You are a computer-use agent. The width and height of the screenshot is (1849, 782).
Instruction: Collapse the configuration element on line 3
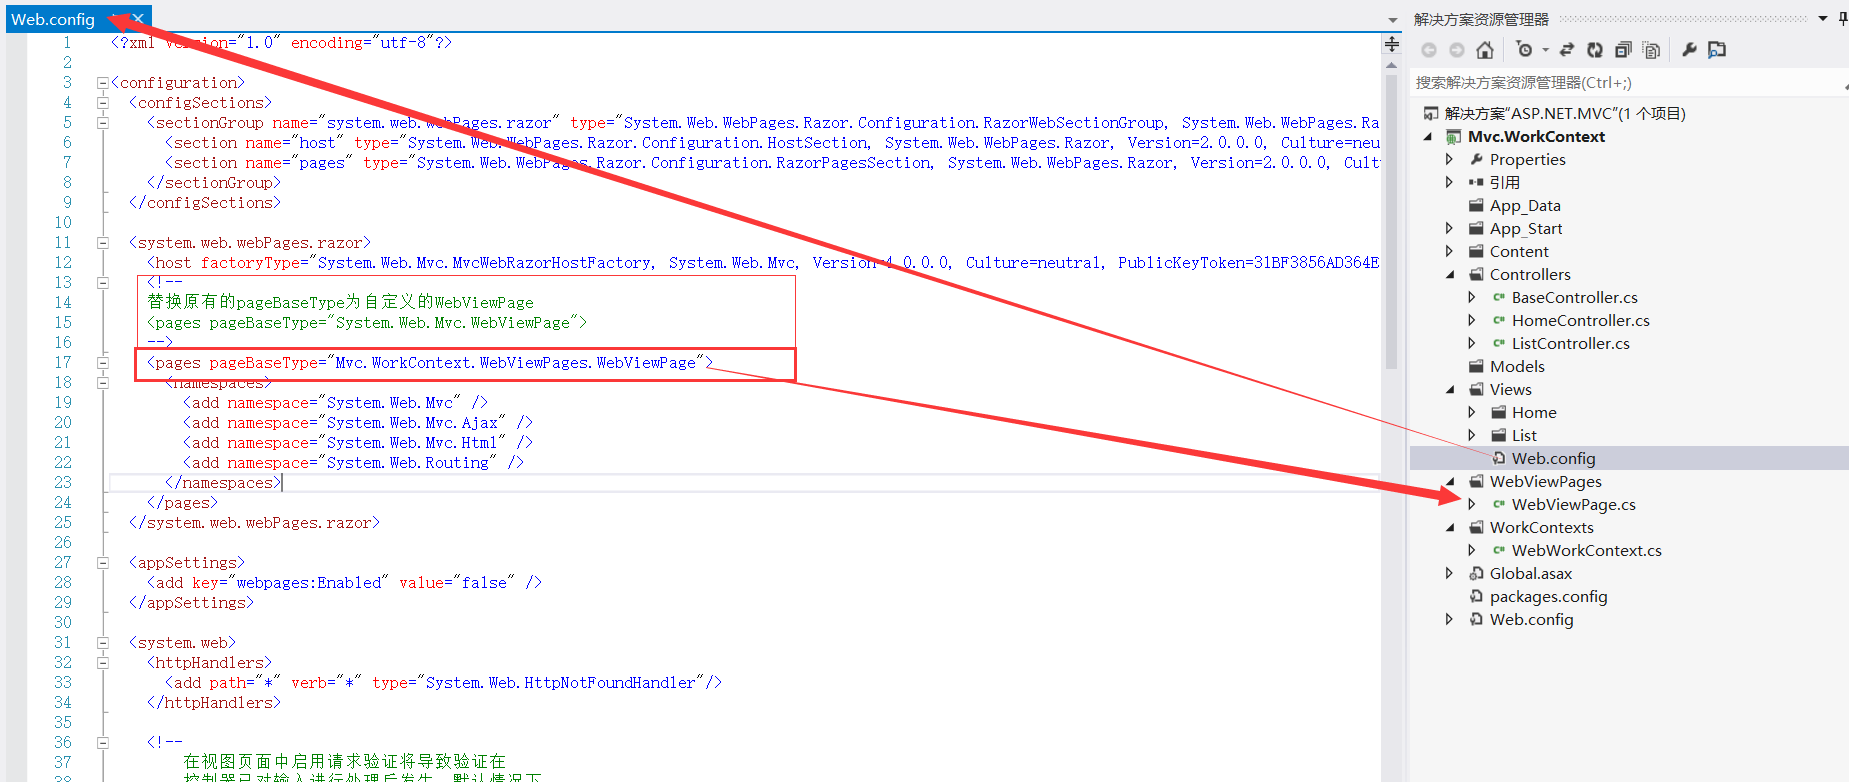(x=102, y=83)
